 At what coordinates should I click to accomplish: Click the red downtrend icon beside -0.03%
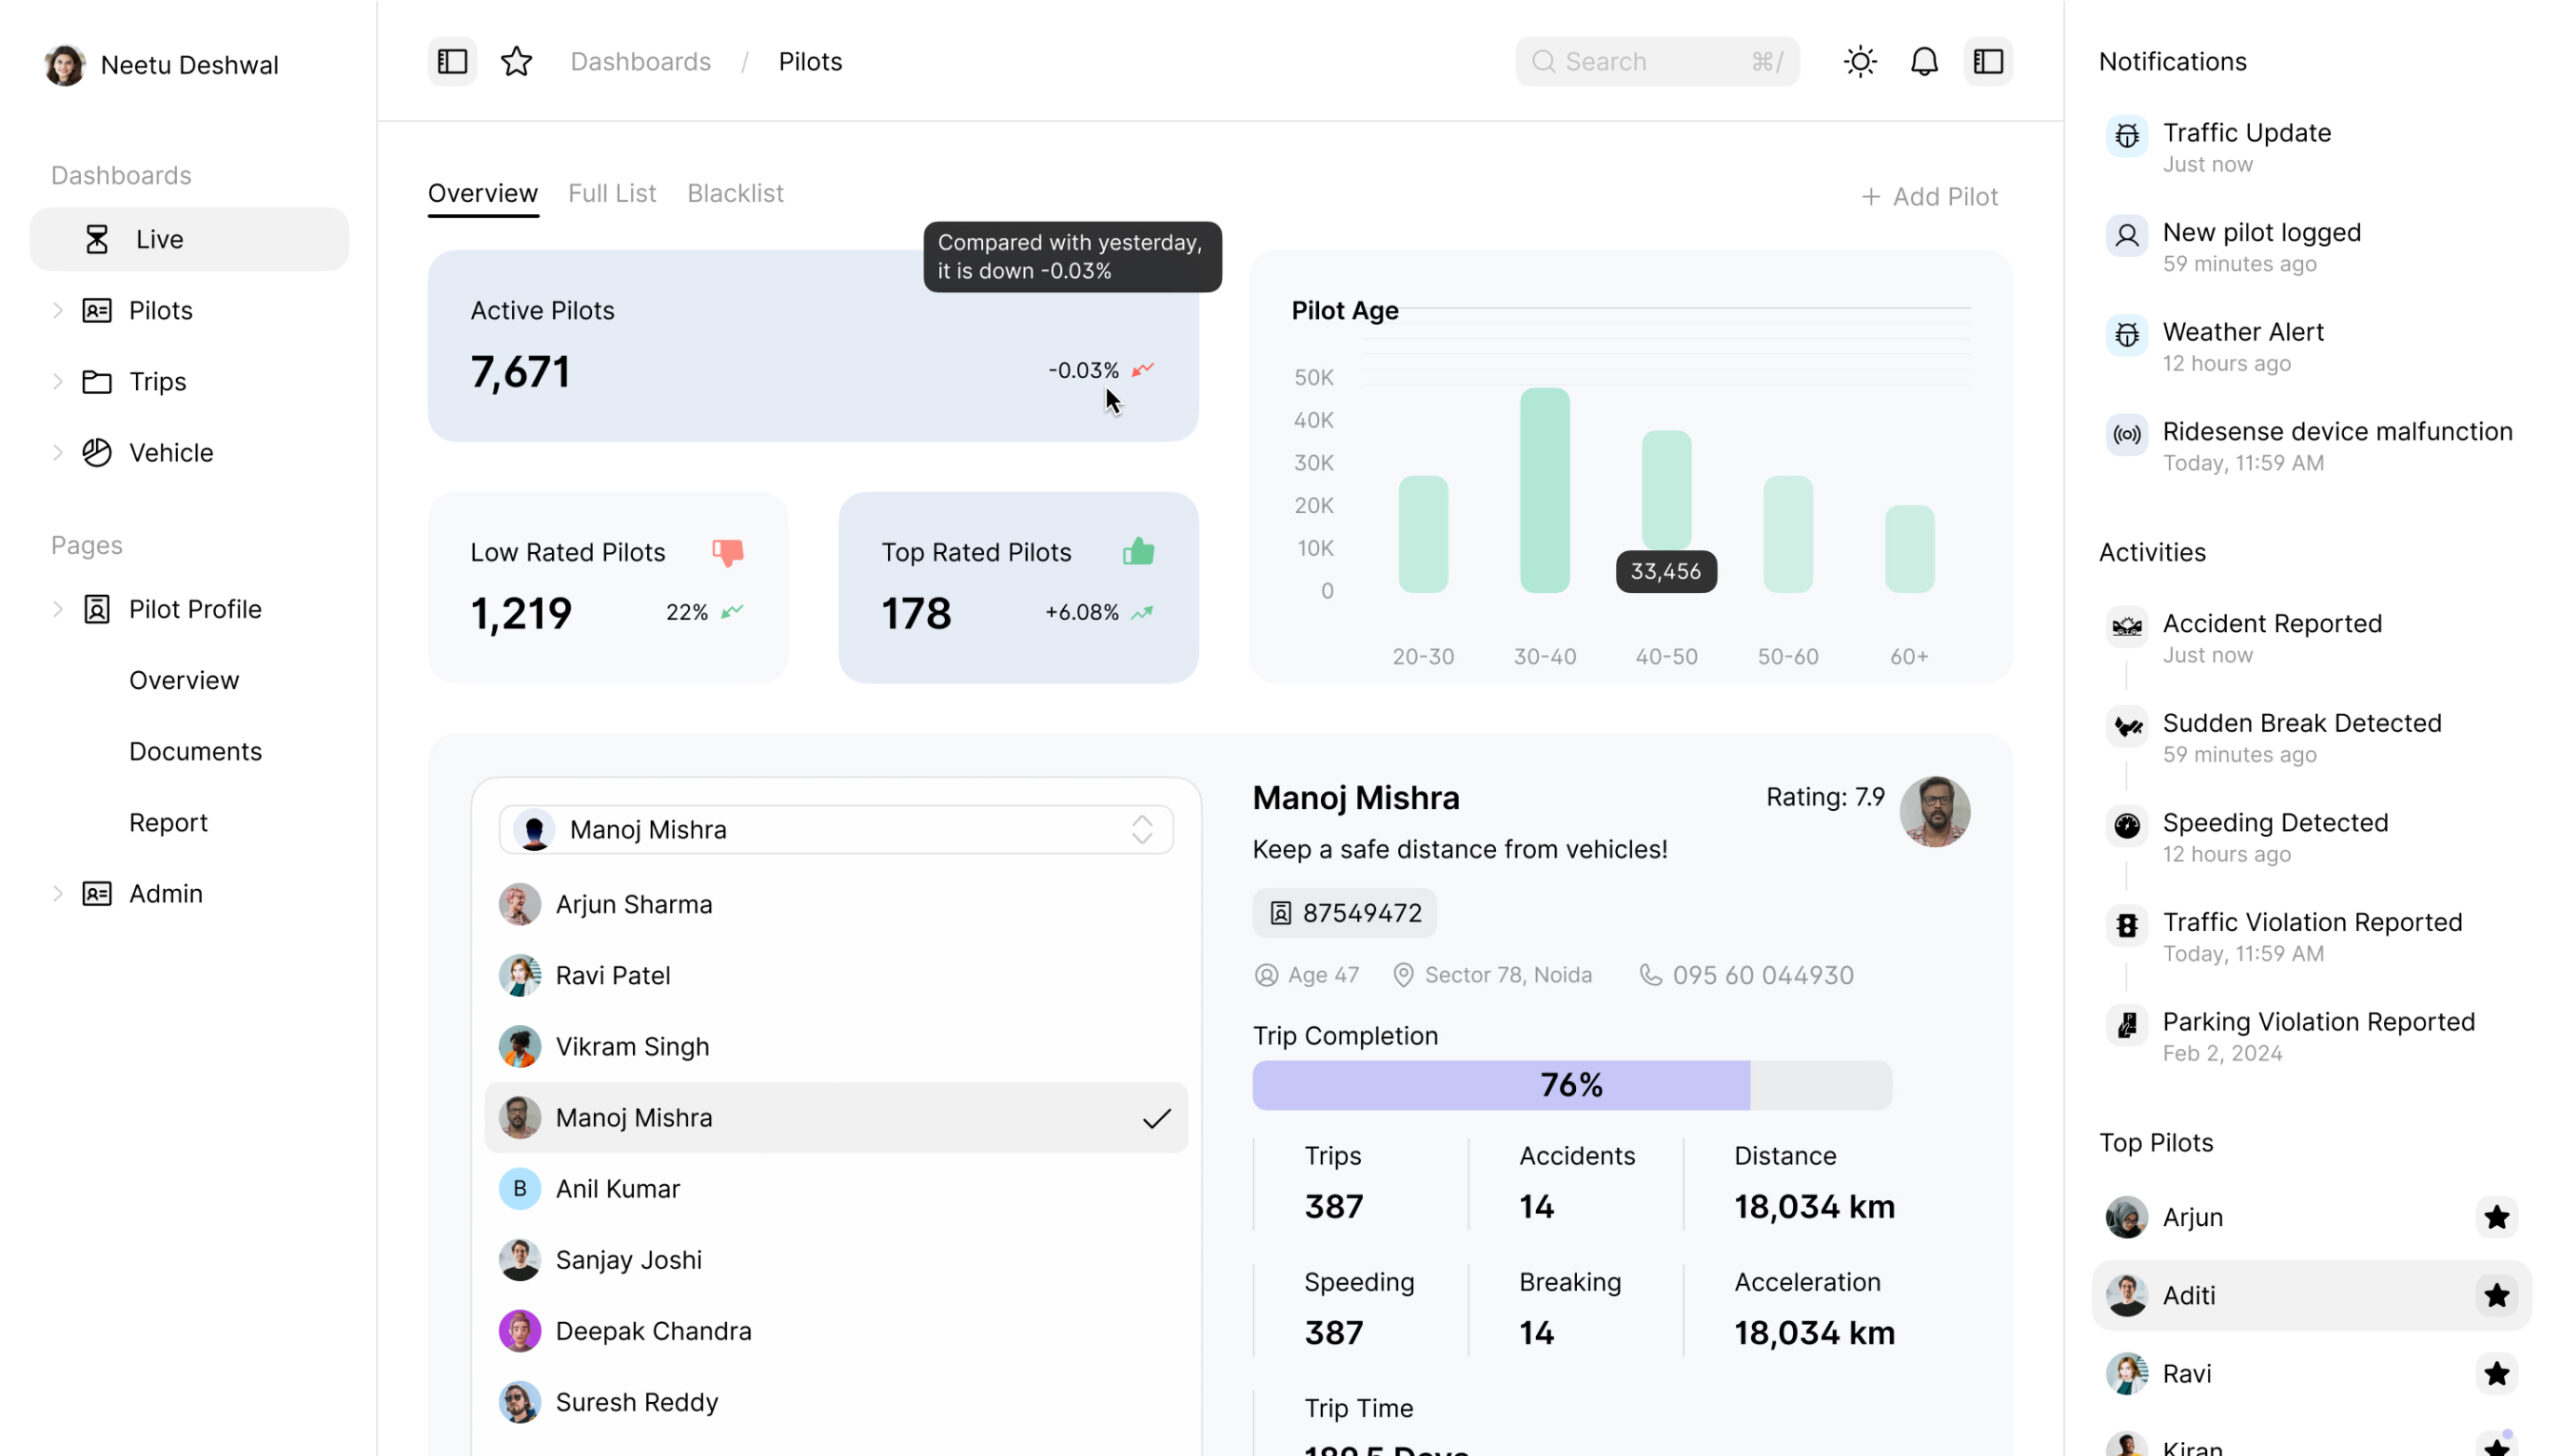[1143, 370]
